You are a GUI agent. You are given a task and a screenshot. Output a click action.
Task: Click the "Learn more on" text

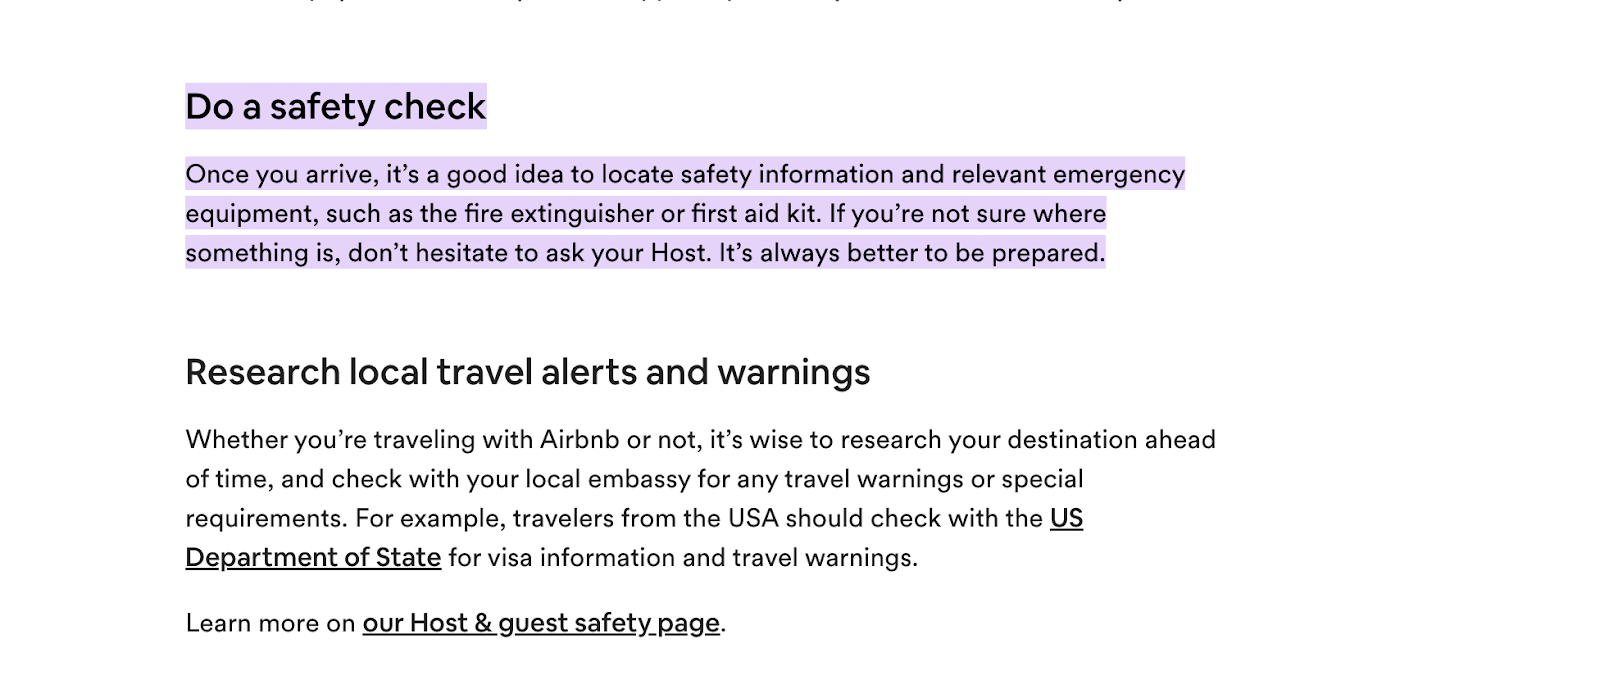coord(270,623)
